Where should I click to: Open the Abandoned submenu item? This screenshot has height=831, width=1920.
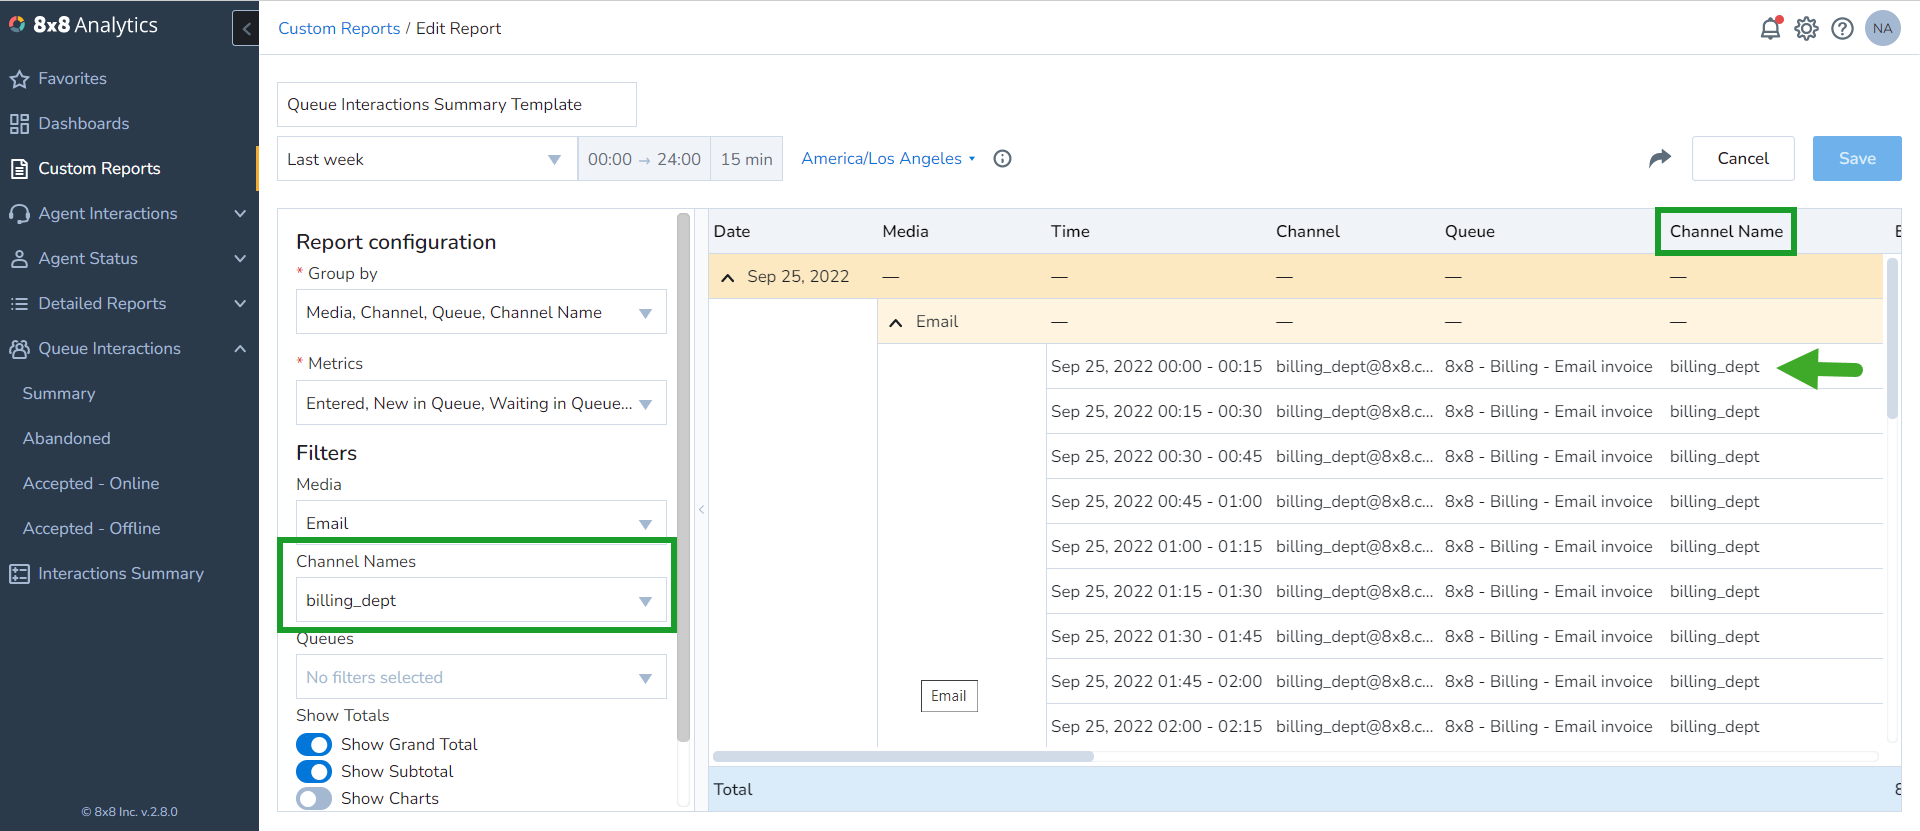[67, 439]
